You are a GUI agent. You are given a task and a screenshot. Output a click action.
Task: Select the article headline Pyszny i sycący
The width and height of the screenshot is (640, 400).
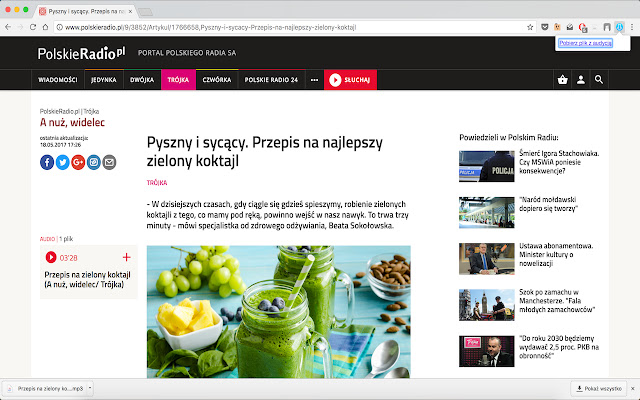tap(264, 151)
